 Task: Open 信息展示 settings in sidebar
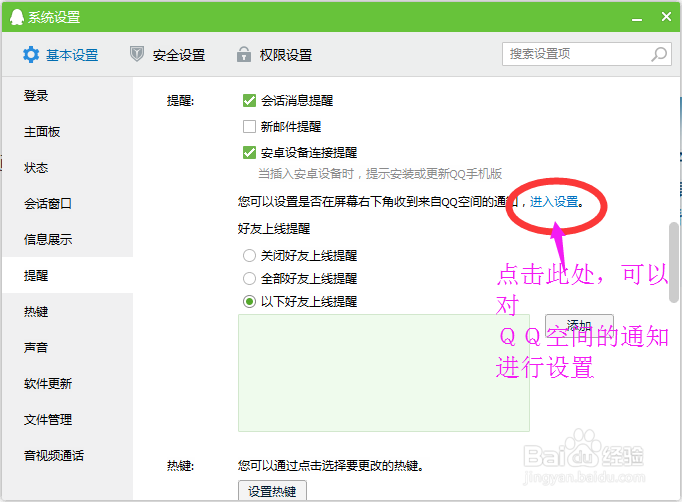67,240
